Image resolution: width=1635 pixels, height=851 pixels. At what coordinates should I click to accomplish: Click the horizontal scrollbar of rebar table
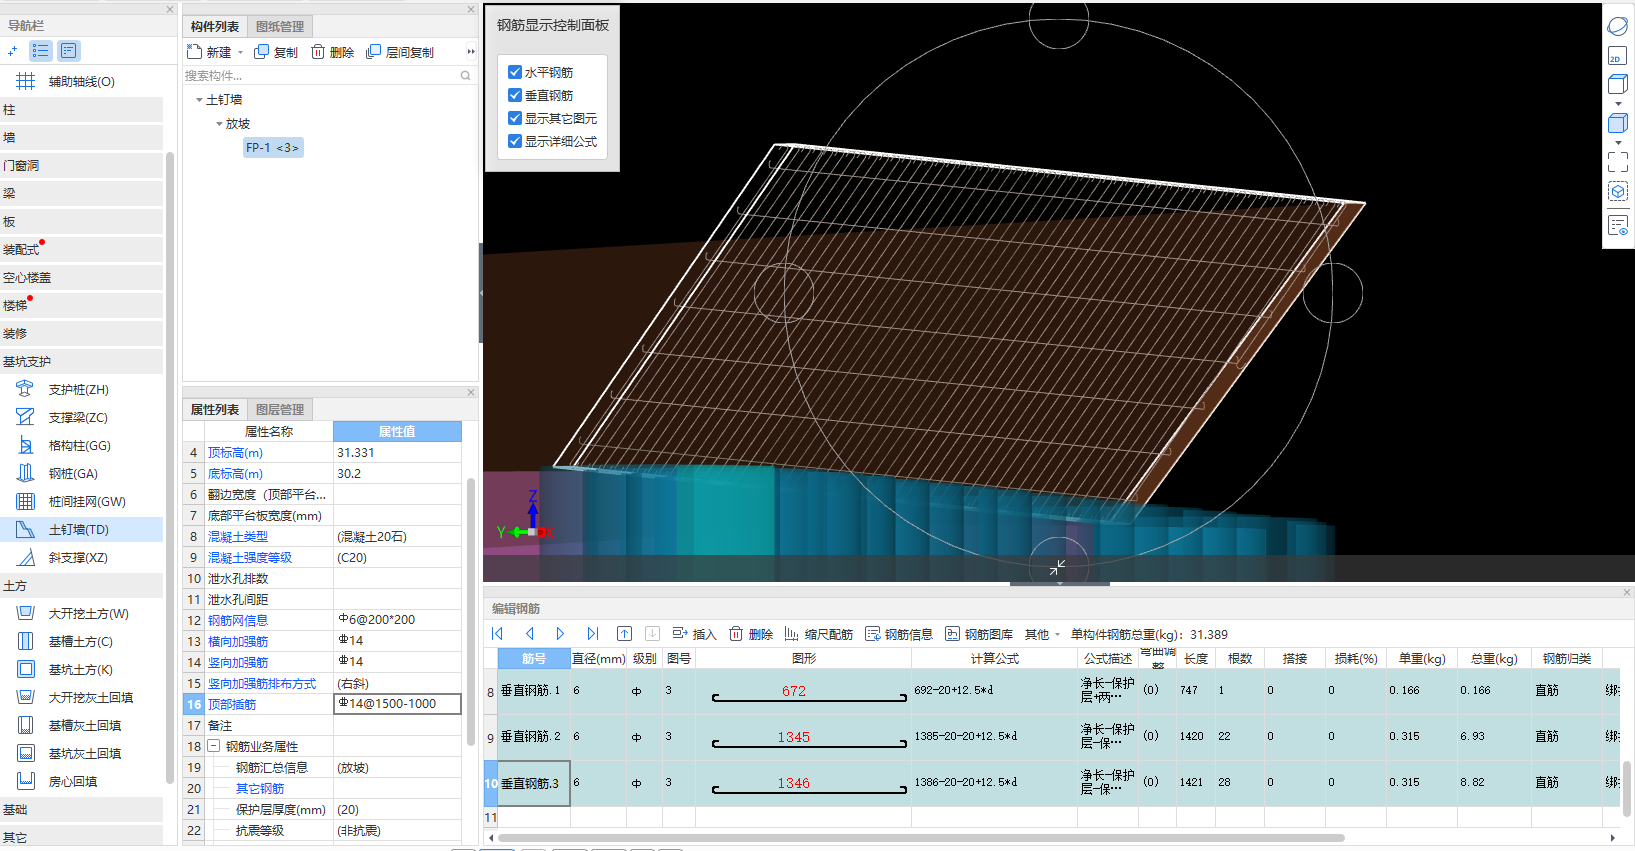click(921, 838)
